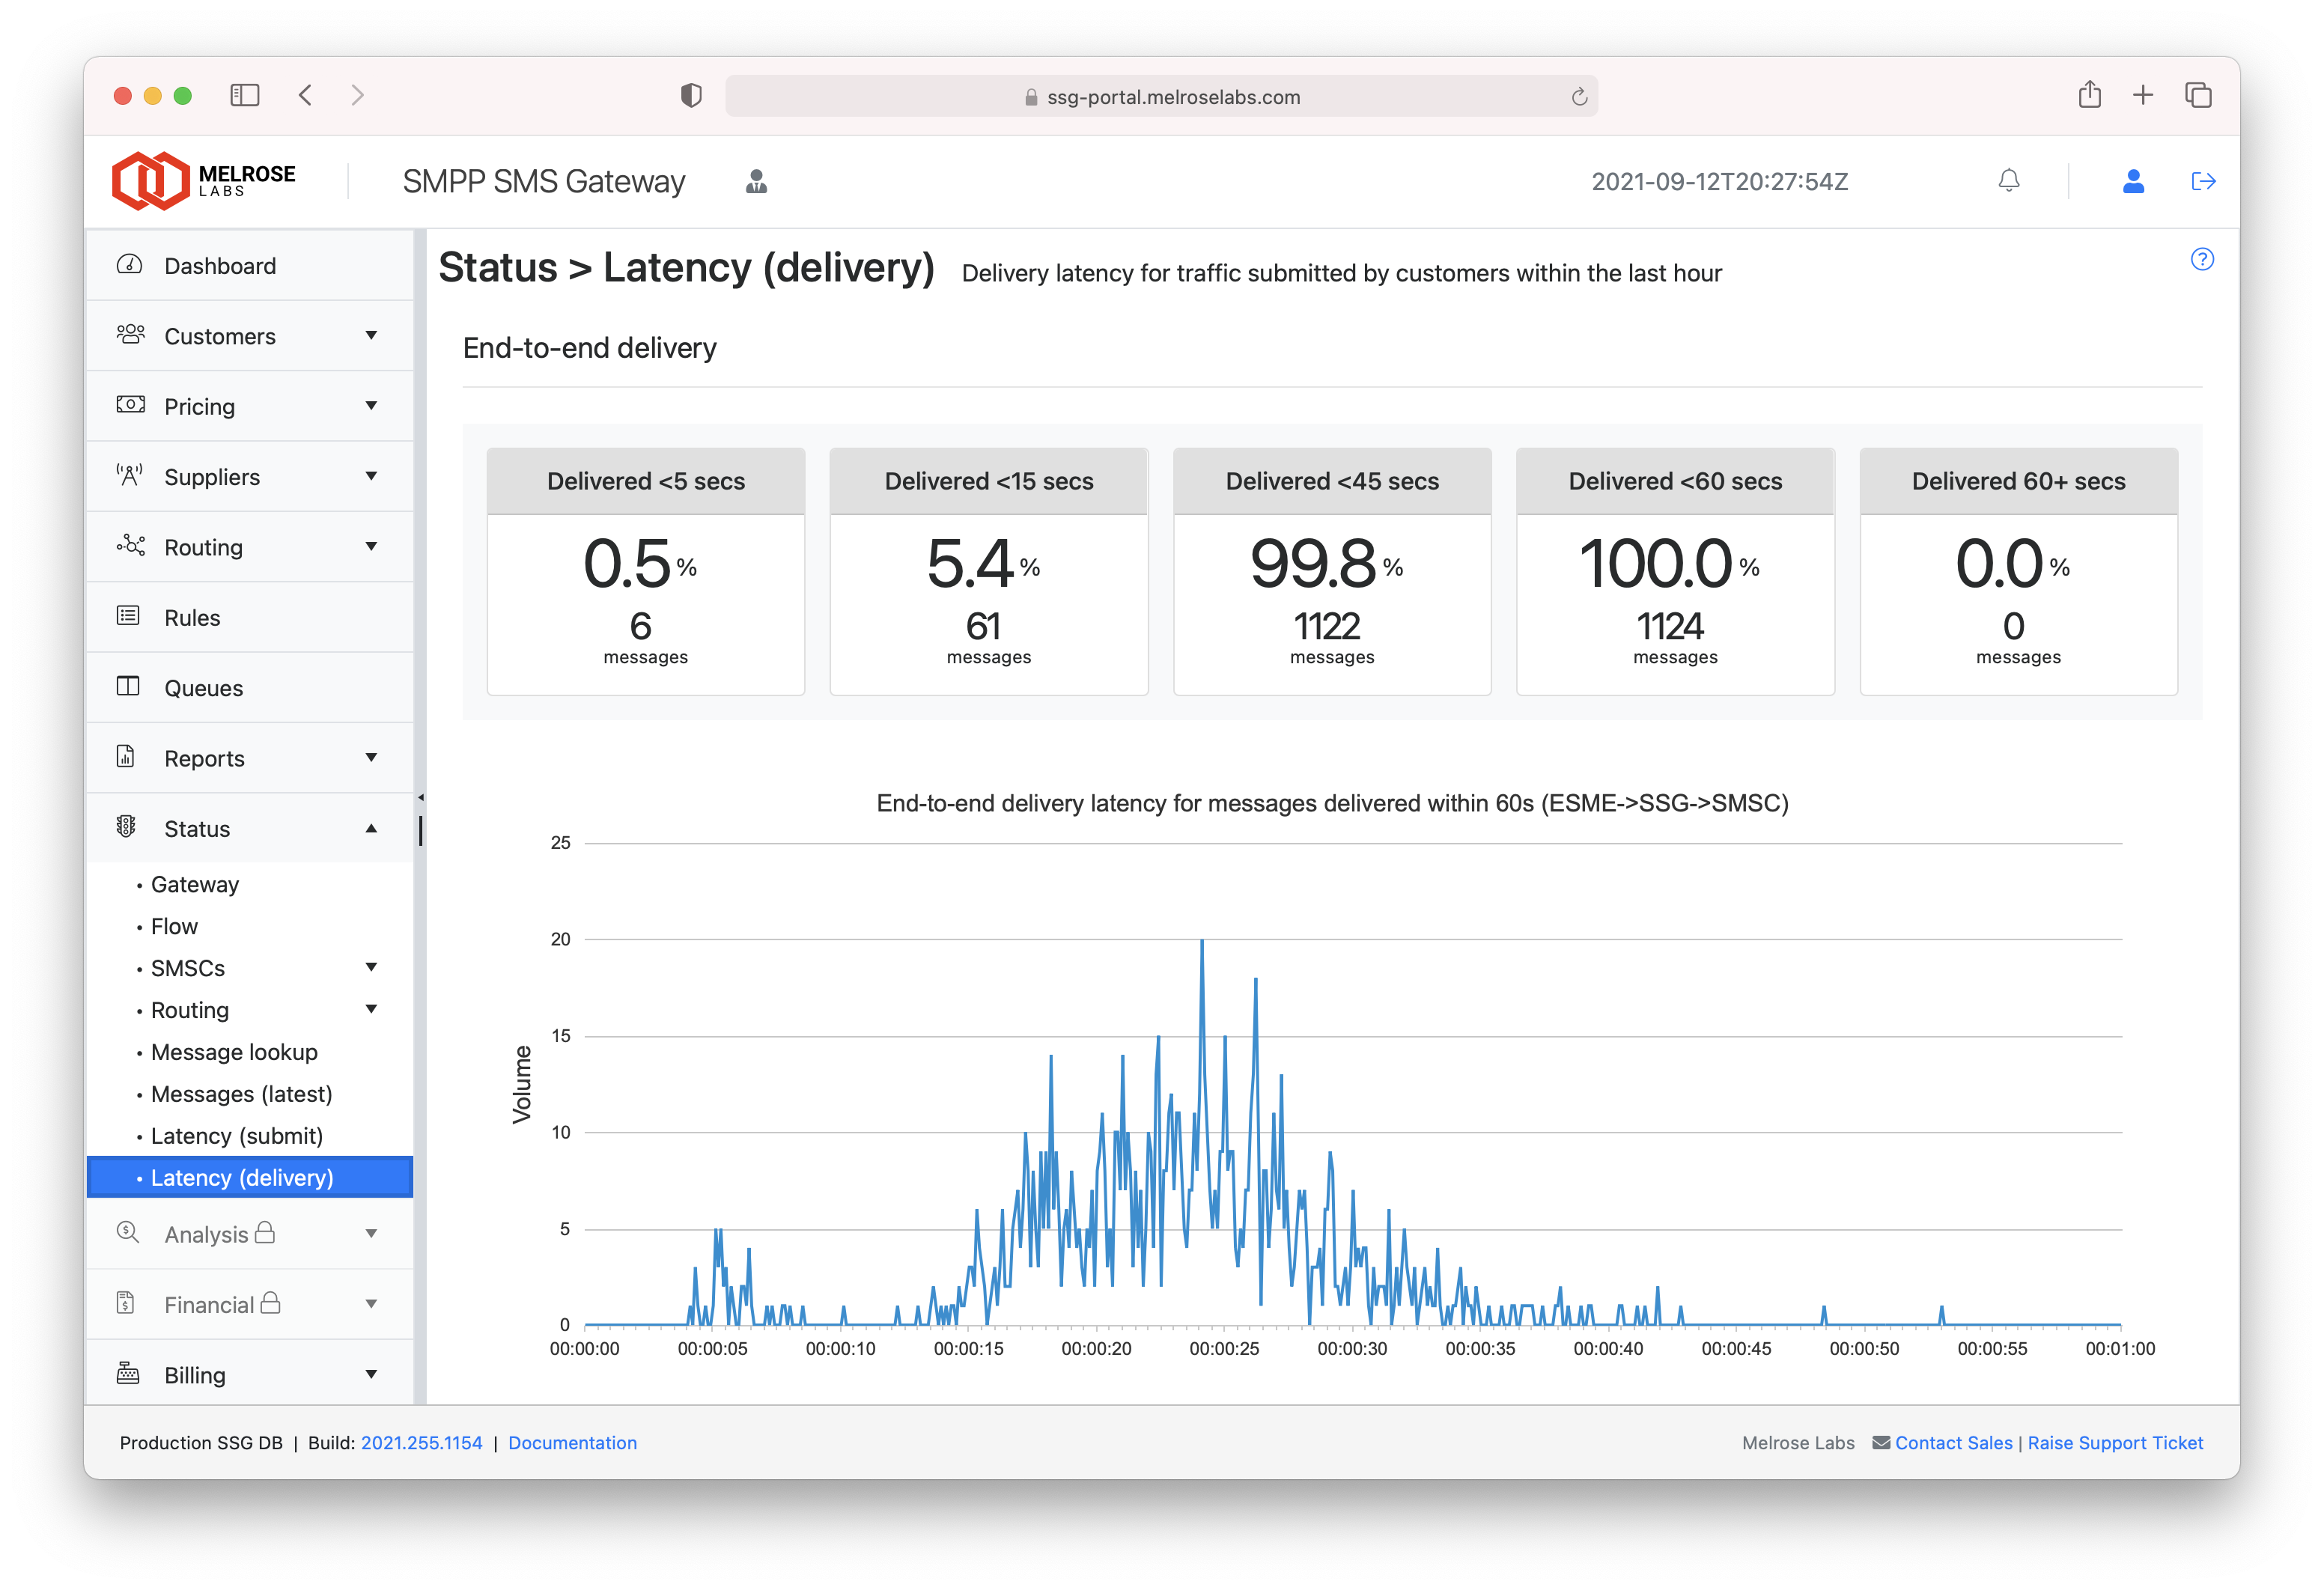Select the Latency (submit) item
The image size is (2324, 1590).
coord(237,1136)
